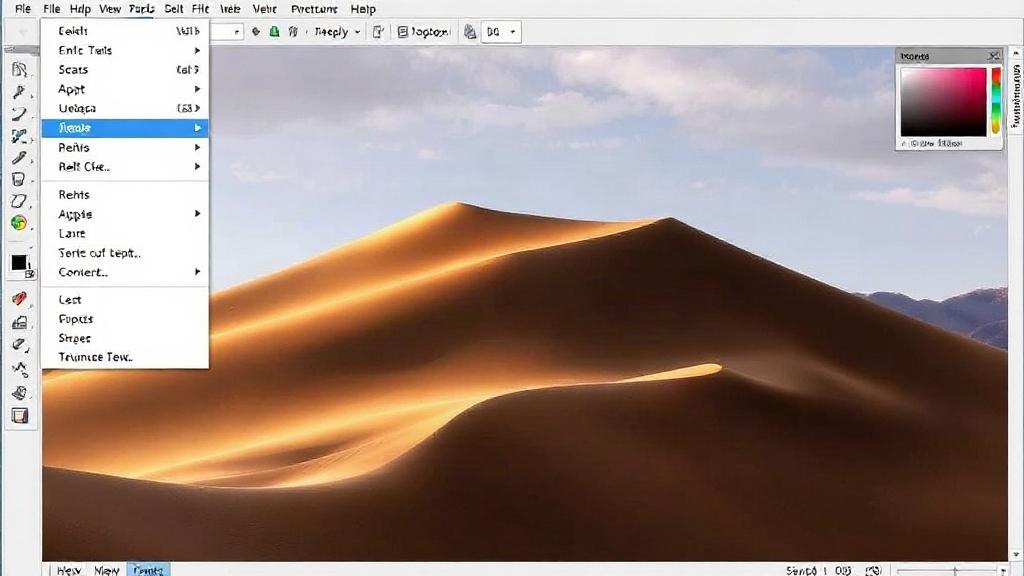Open the Prettume menu in the menu bar

pos(314,9)
